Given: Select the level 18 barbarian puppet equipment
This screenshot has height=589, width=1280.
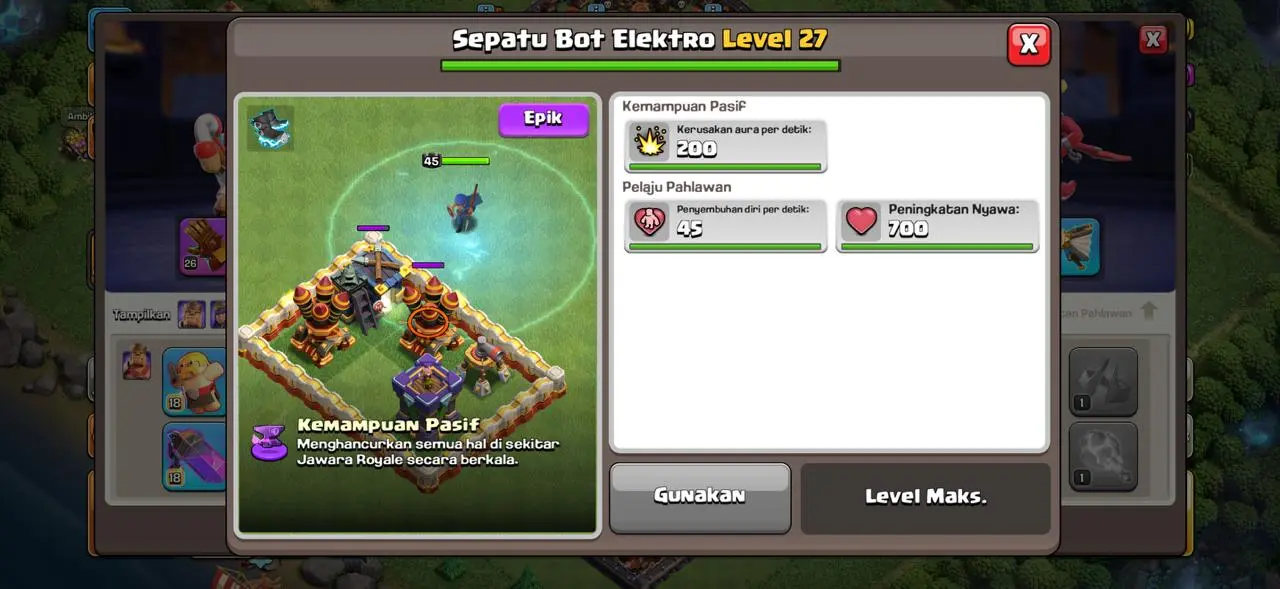Looking at the screenshot, I should [x=195, y=381].
